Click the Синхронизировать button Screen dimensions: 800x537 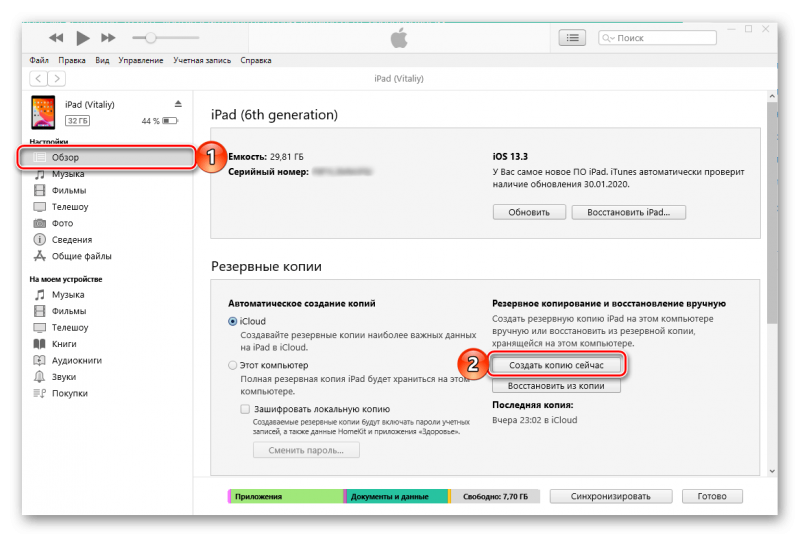(x=610, y=496)
